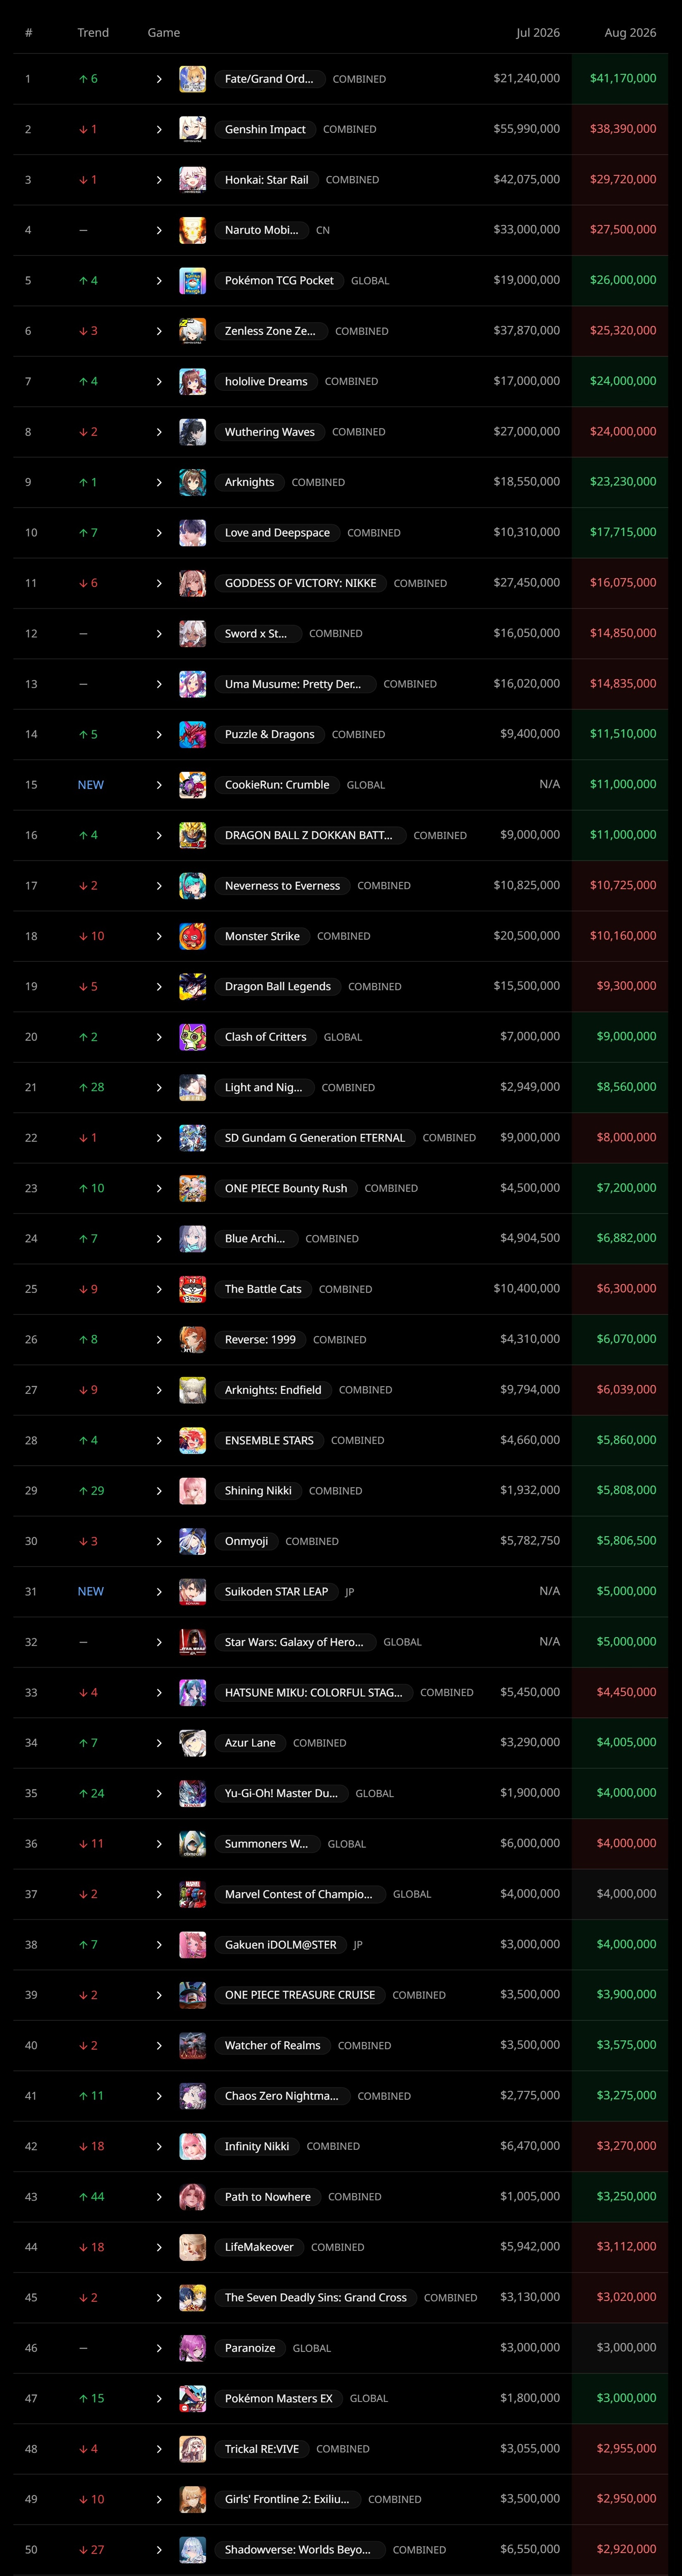Image resolution: width=682 pixels, height=2576 pixels.
Task: Click the Shadowverse: Worlds Beyond row
Action: click(340, 2550)
